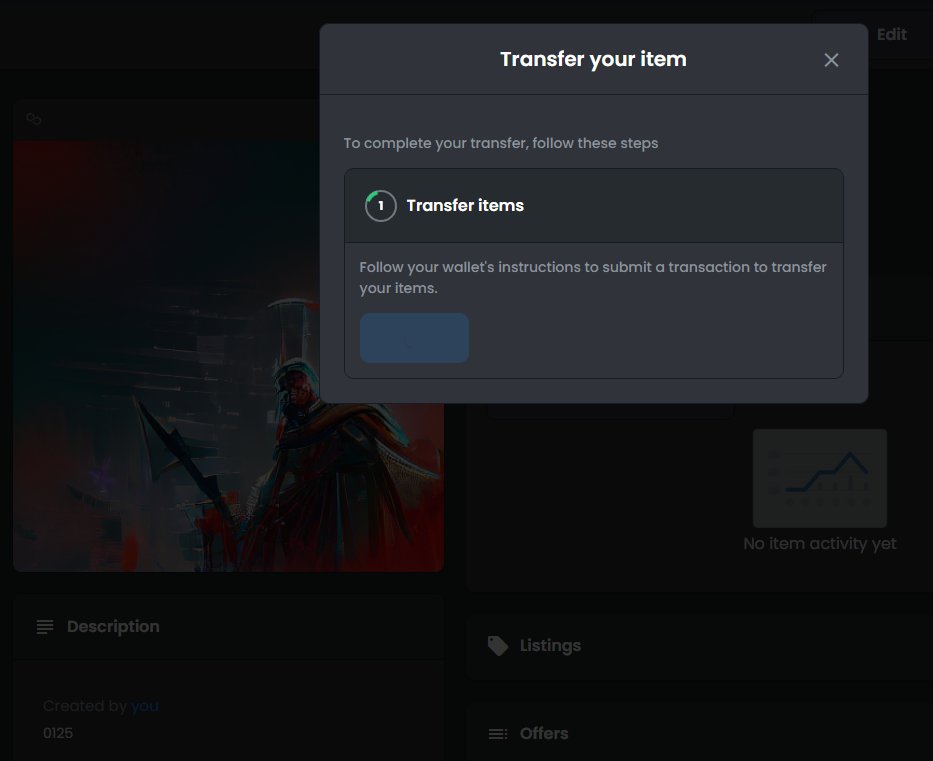This screenshot has width=933, height=761.
Task: Expand the Description section
Action: [228, 627]
